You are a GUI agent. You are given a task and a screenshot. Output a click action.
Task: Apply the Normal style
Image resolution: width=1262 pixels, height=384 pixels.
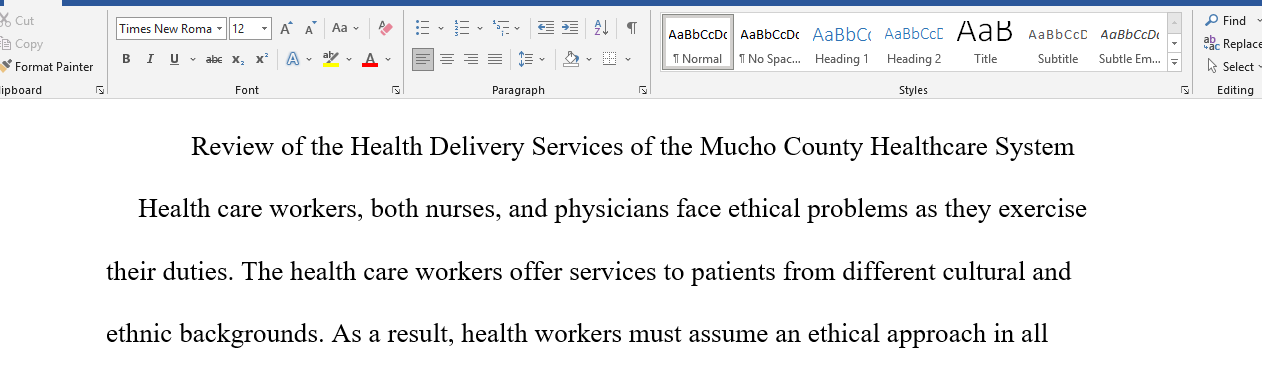pyautogui.click(x=698, y=42)
